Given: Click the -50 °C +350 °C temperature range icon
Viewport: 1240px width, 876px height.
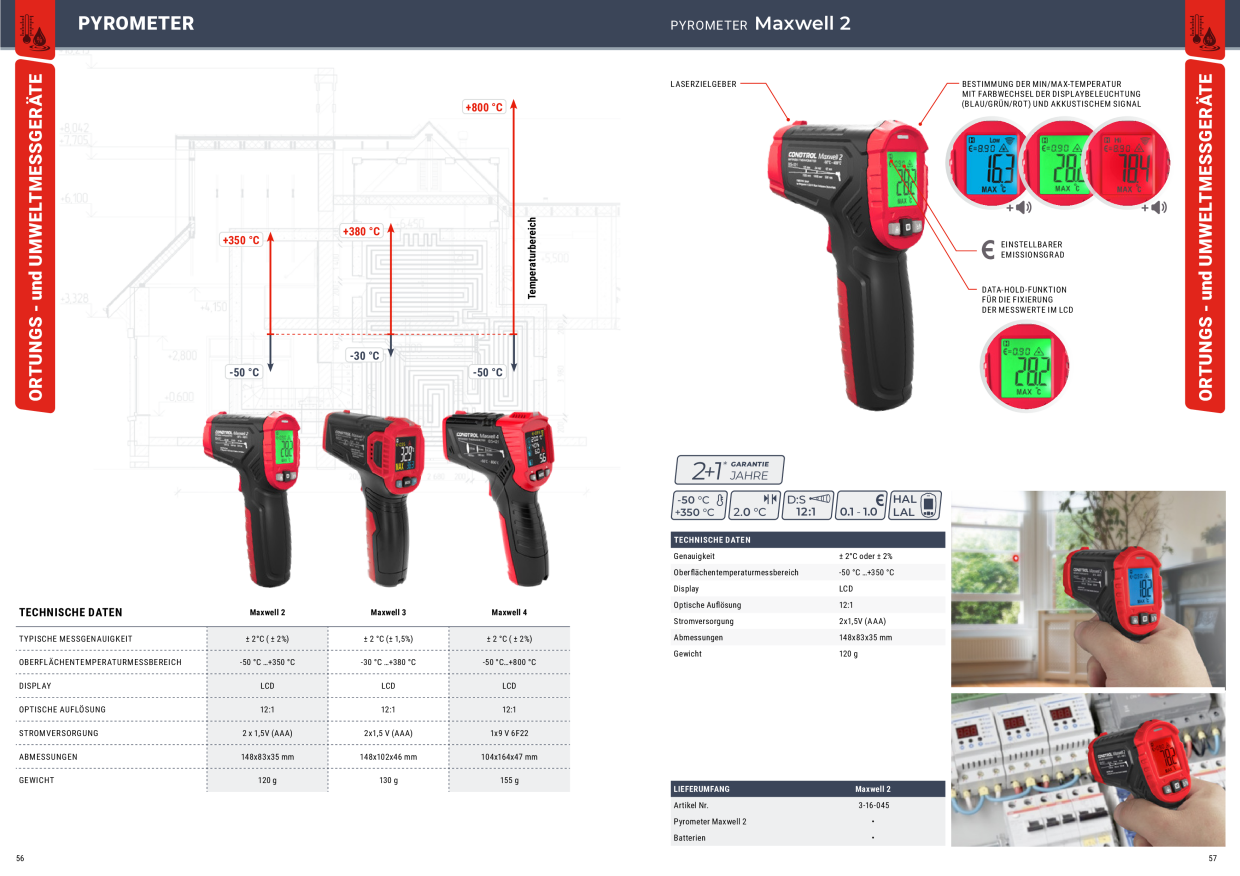Looking at the screenshot, I should (x=698, y=505).
